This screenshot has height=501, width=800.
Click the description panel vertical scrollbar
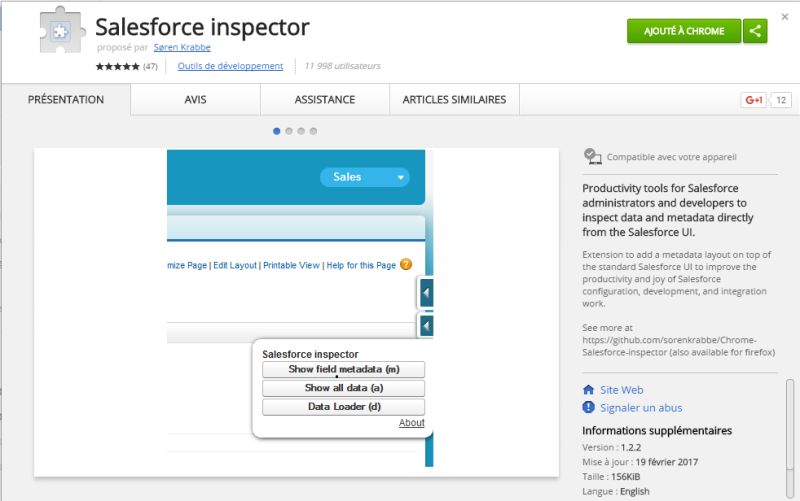click(x=790, y=438)
